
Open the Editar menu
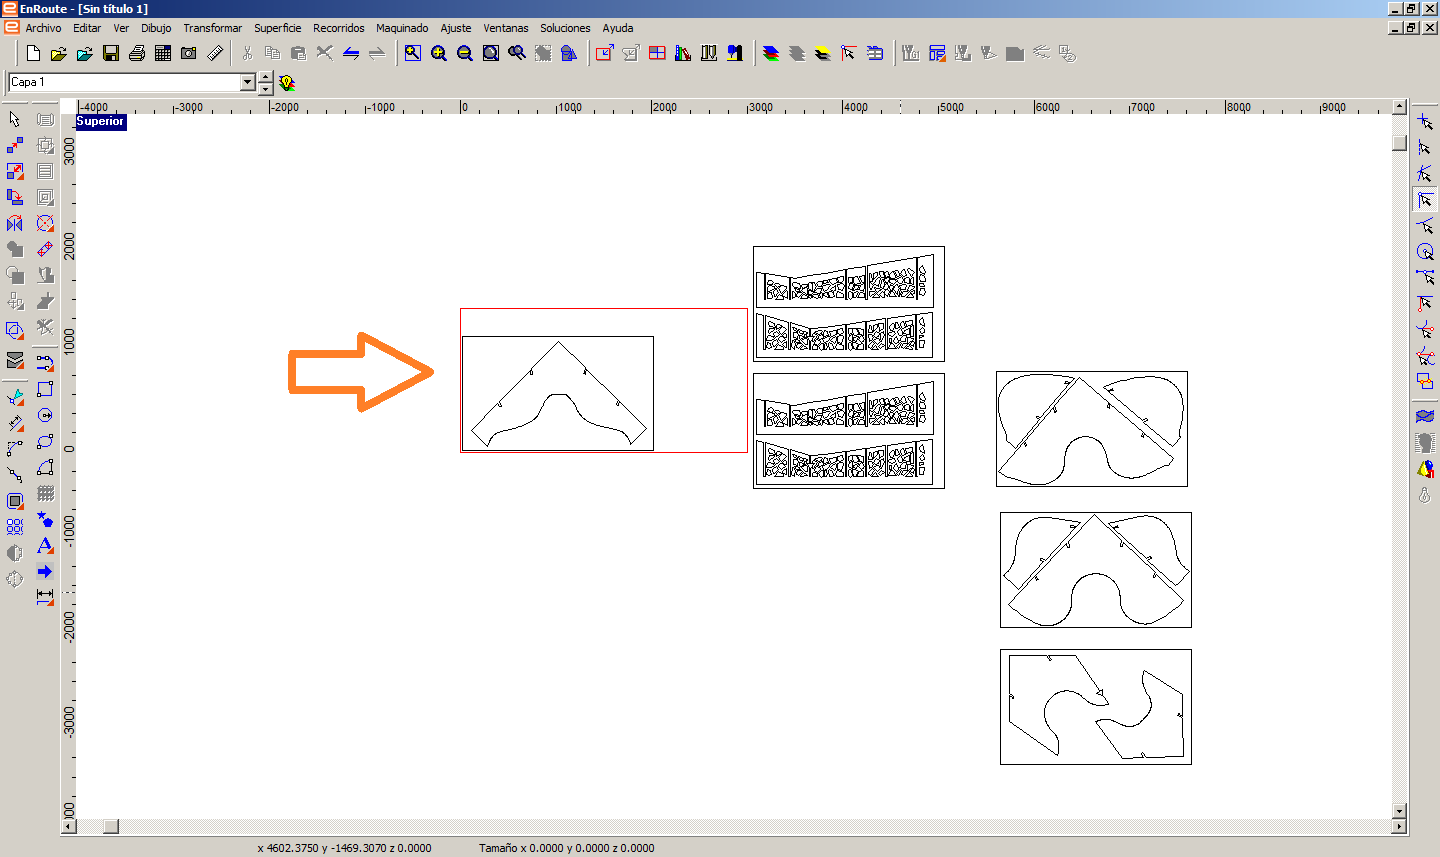pyautogui.click(x=87, y=28)
